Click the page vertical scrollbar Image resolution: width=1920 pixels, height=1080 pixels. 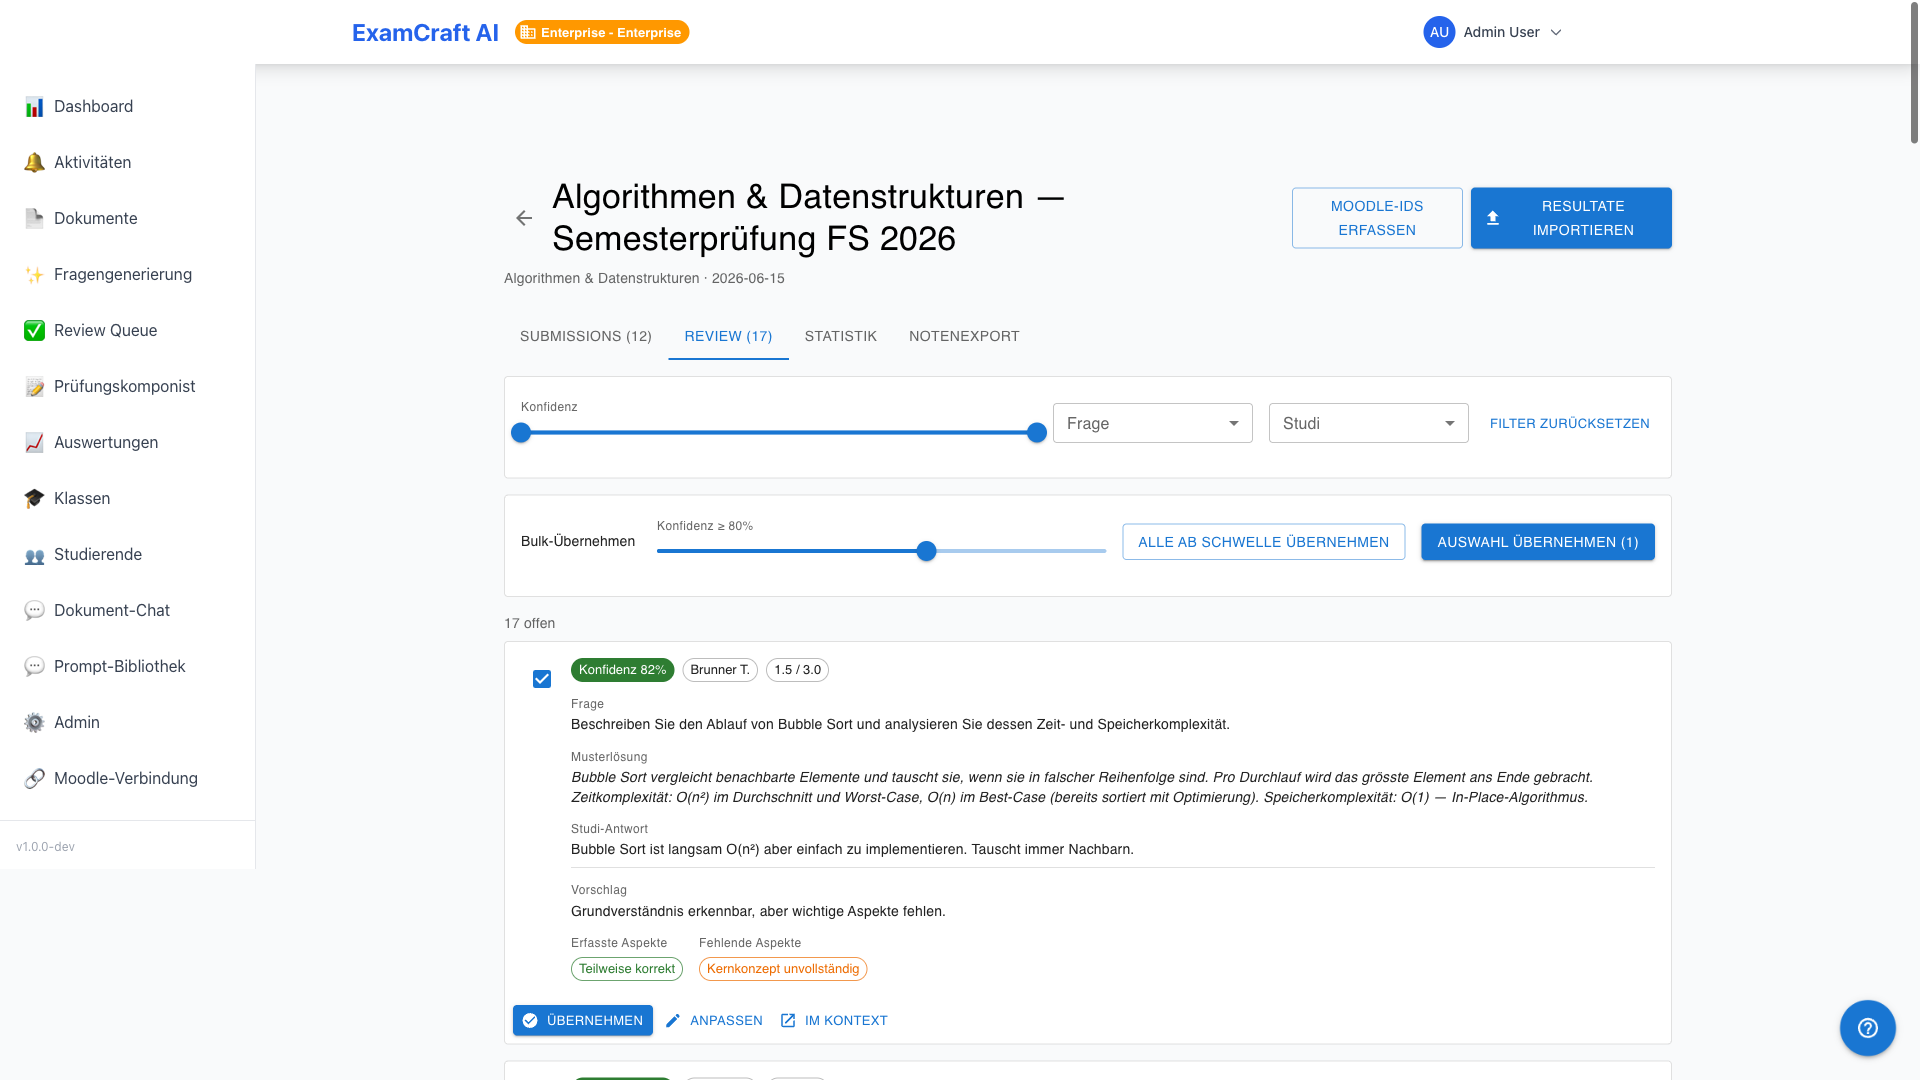pyautogui.click(x=1914, y=75)
